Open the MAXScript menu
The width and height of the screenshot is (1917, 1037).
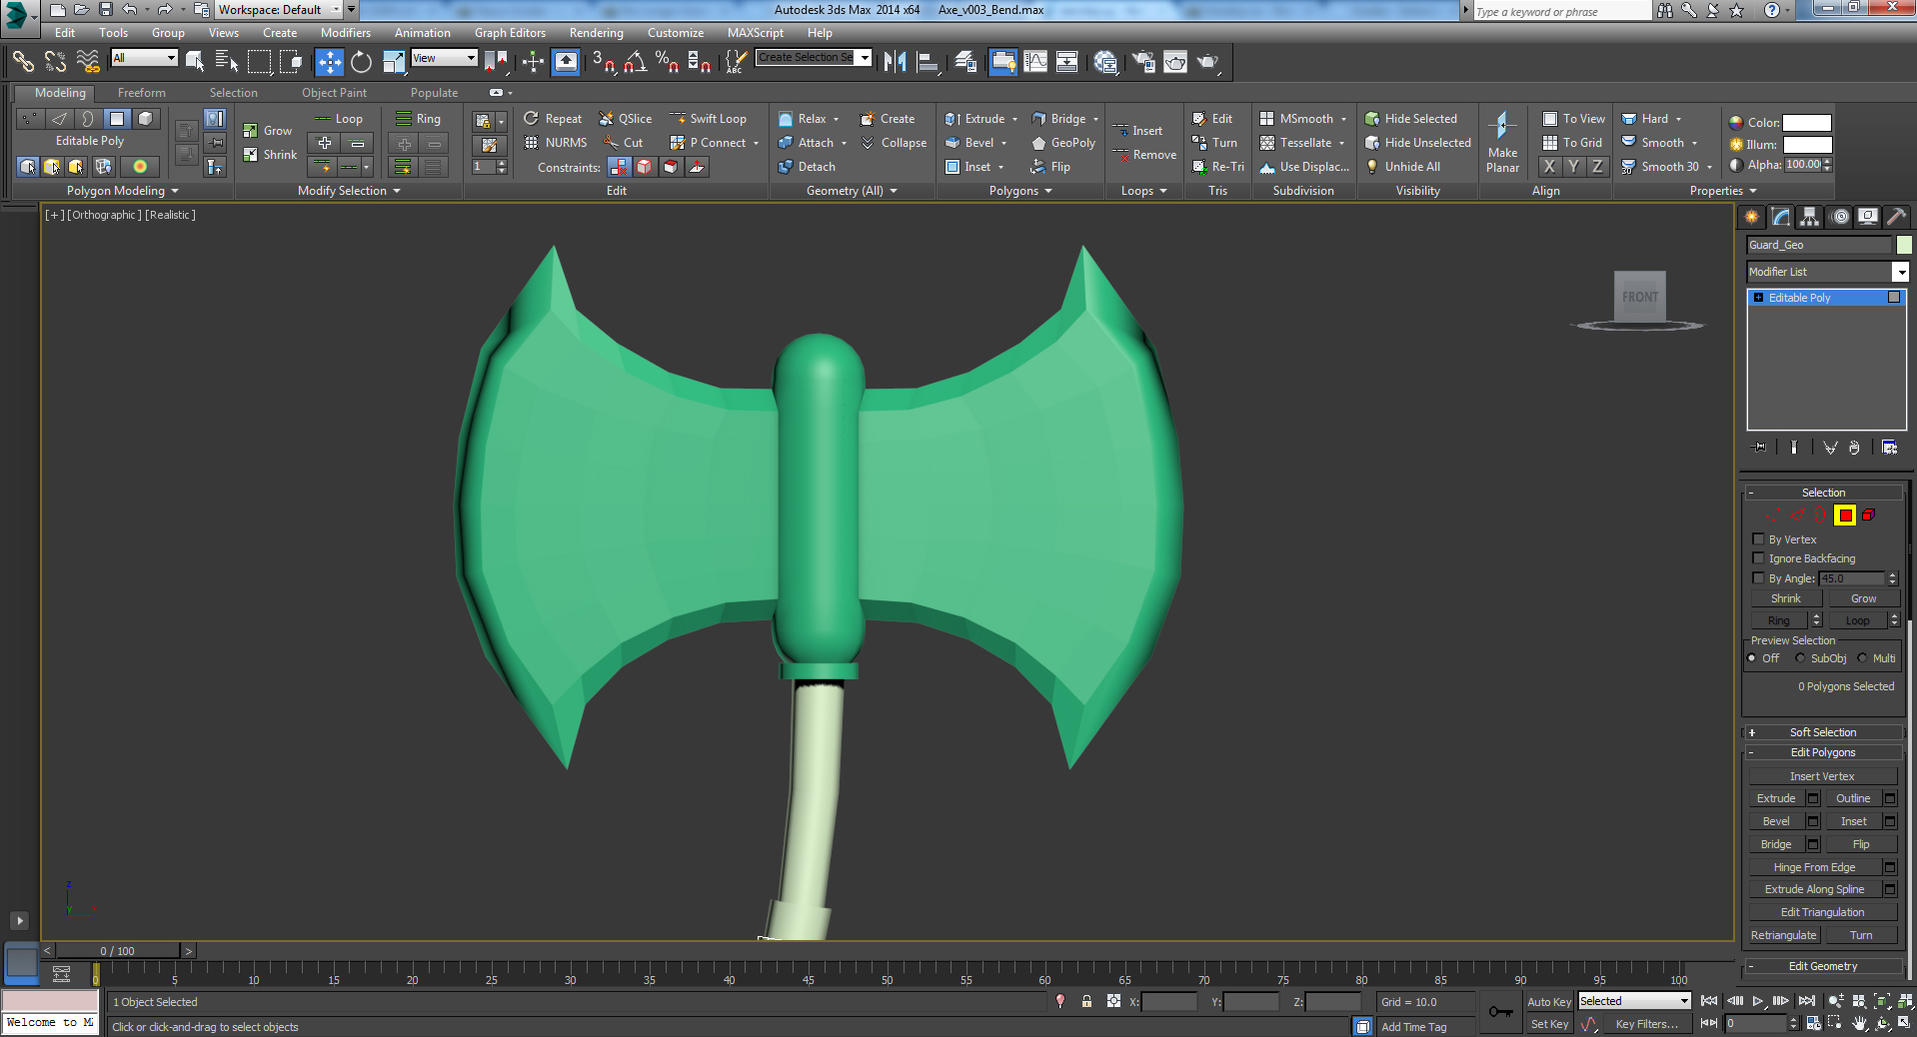tap(755, 32)
